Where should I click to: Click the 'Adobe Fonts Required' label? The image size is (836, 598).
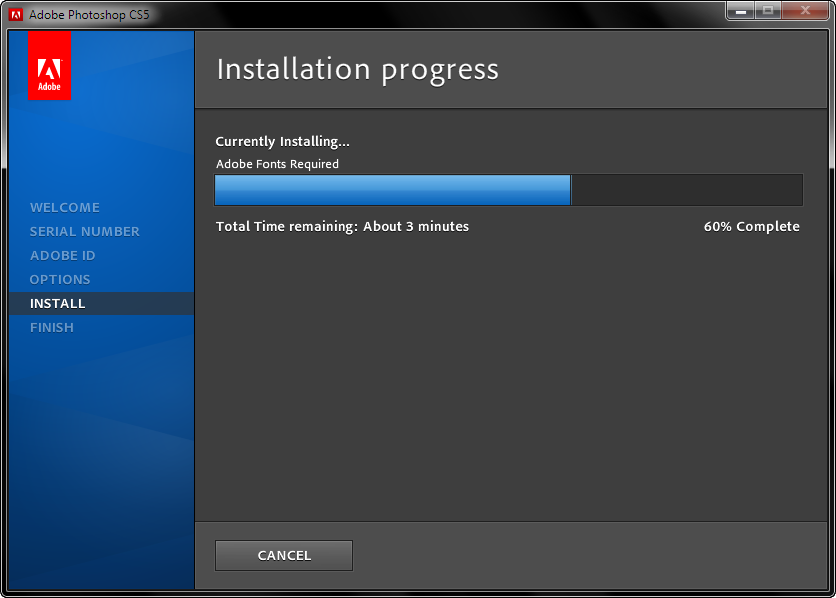point(277,164)
